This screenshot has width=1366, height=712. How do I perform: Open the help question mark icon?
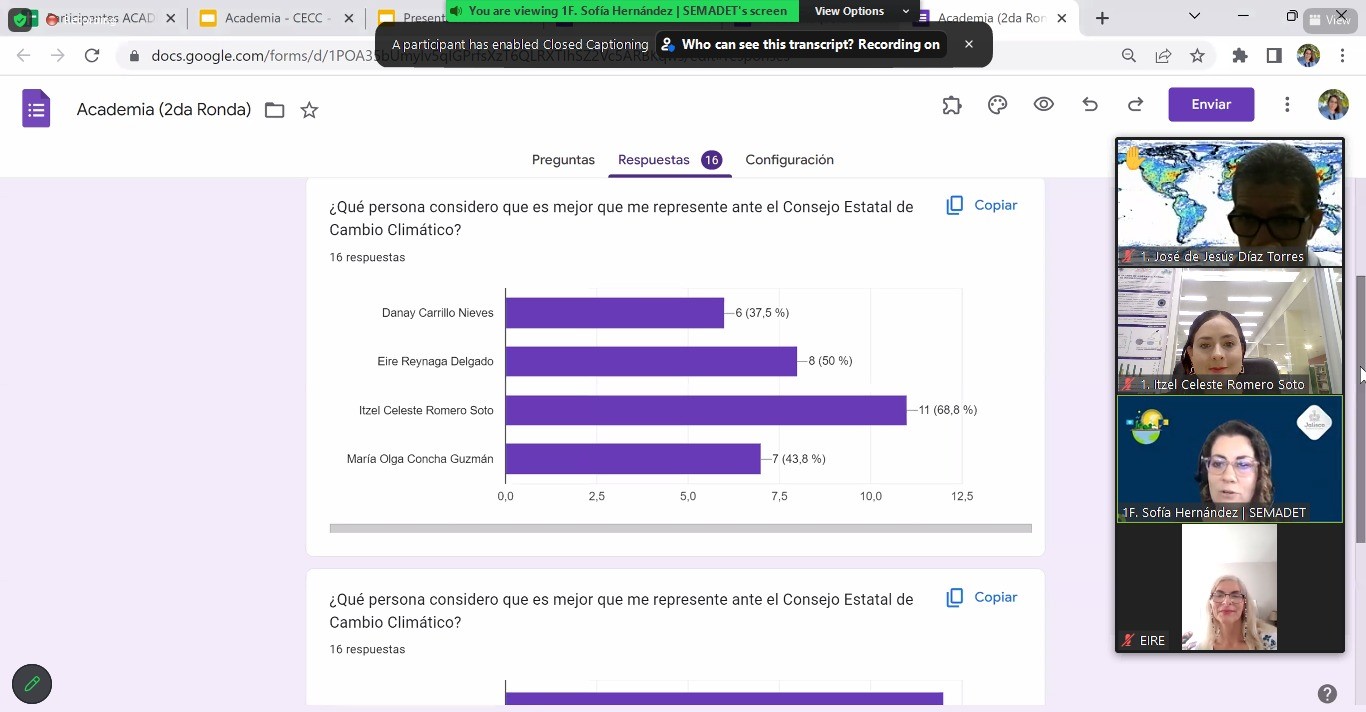click(x=1327, y=693)
